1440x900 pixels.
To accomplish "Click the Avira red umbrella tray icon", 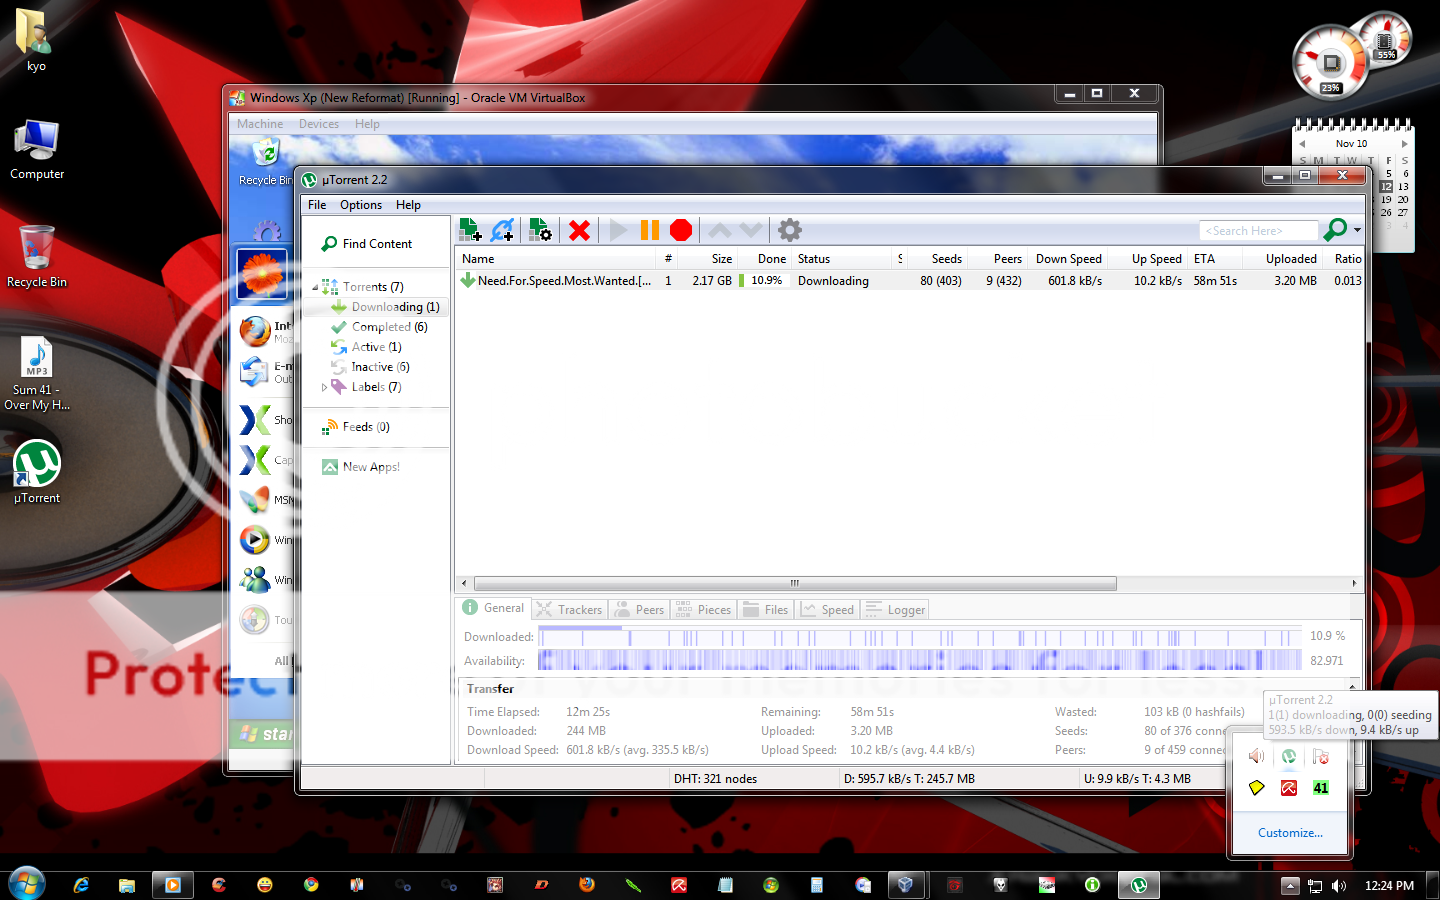I will [x=1289, y=788].
